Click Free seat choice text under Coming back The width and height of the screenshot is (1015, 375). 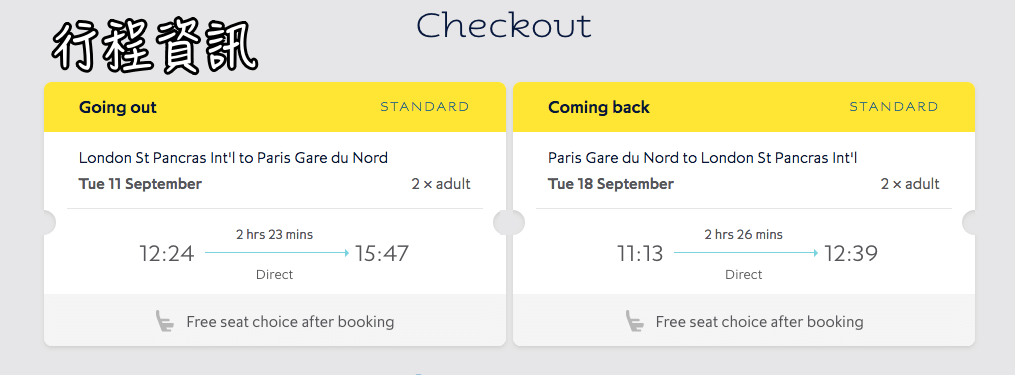[x=759, y=322]
